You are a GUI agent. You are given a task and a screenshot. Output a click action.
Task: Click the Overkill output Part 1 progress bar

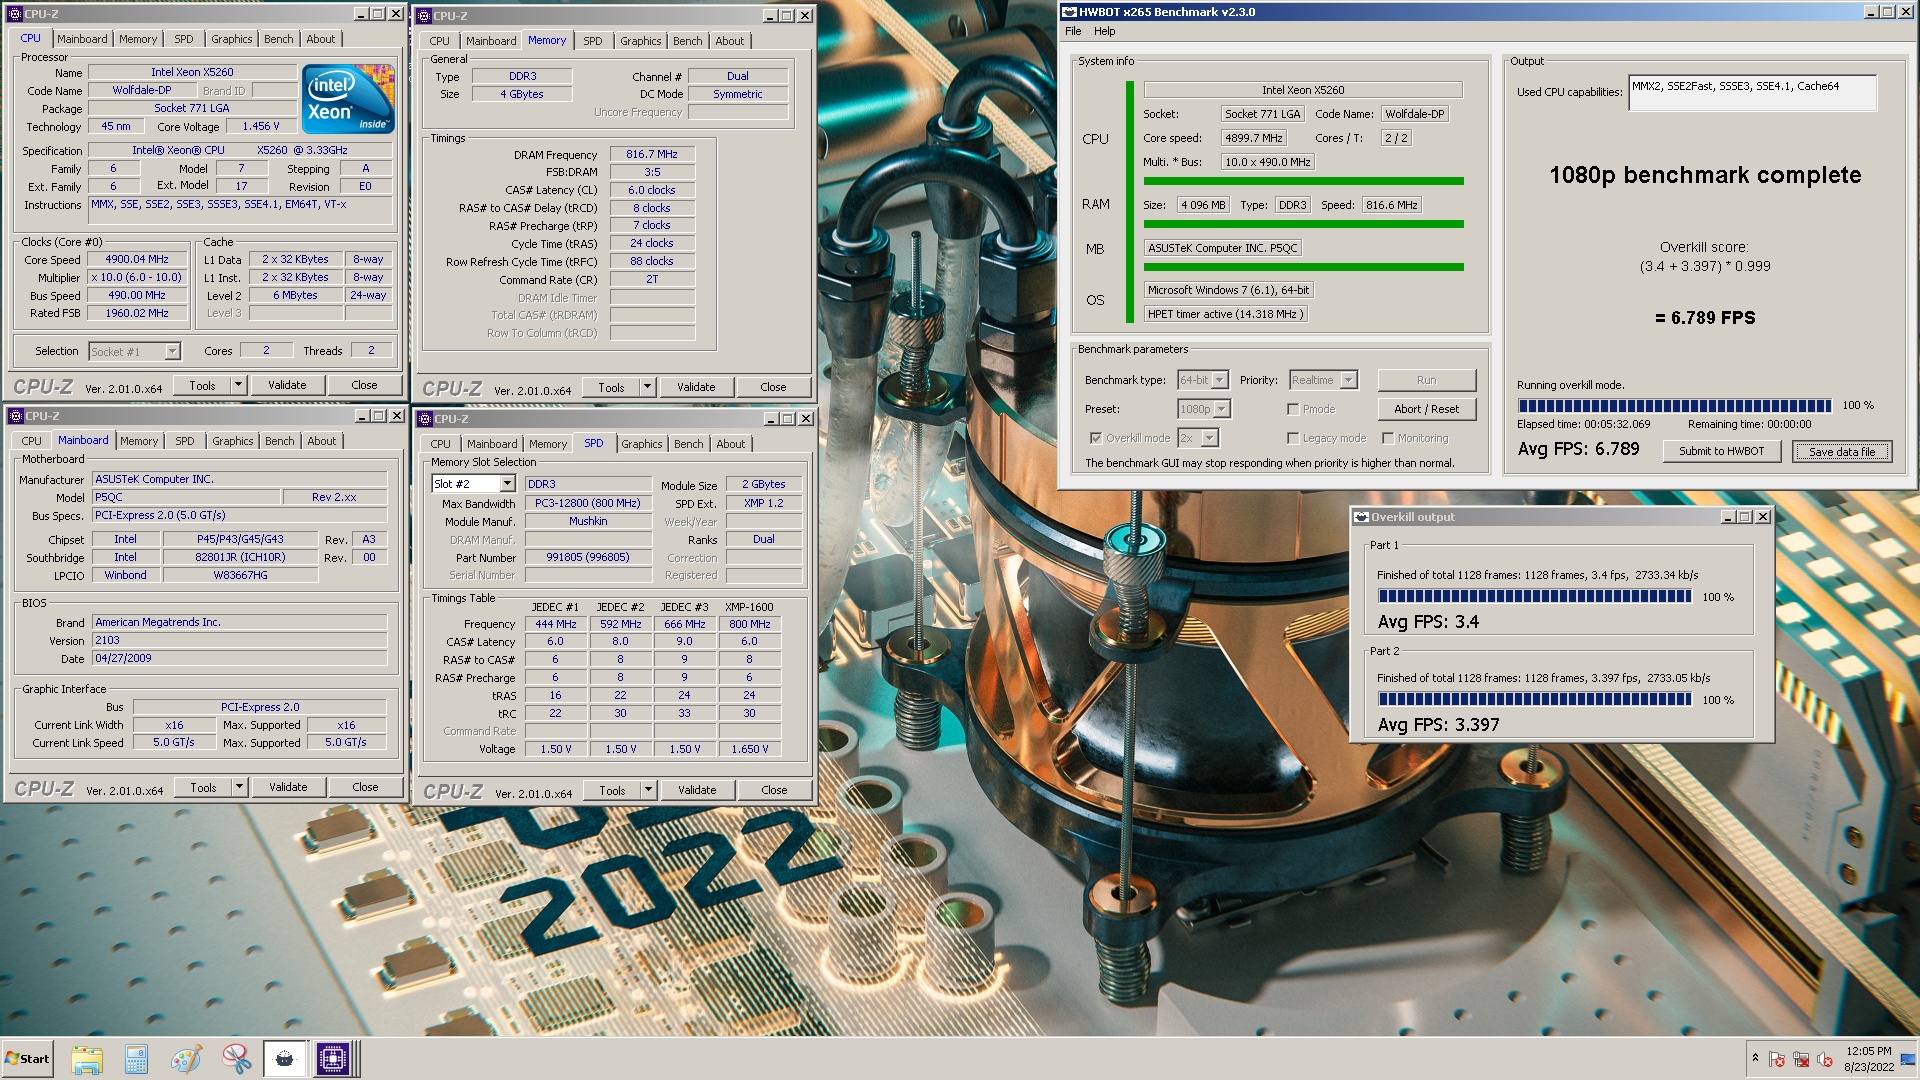tap(1535, 596)
